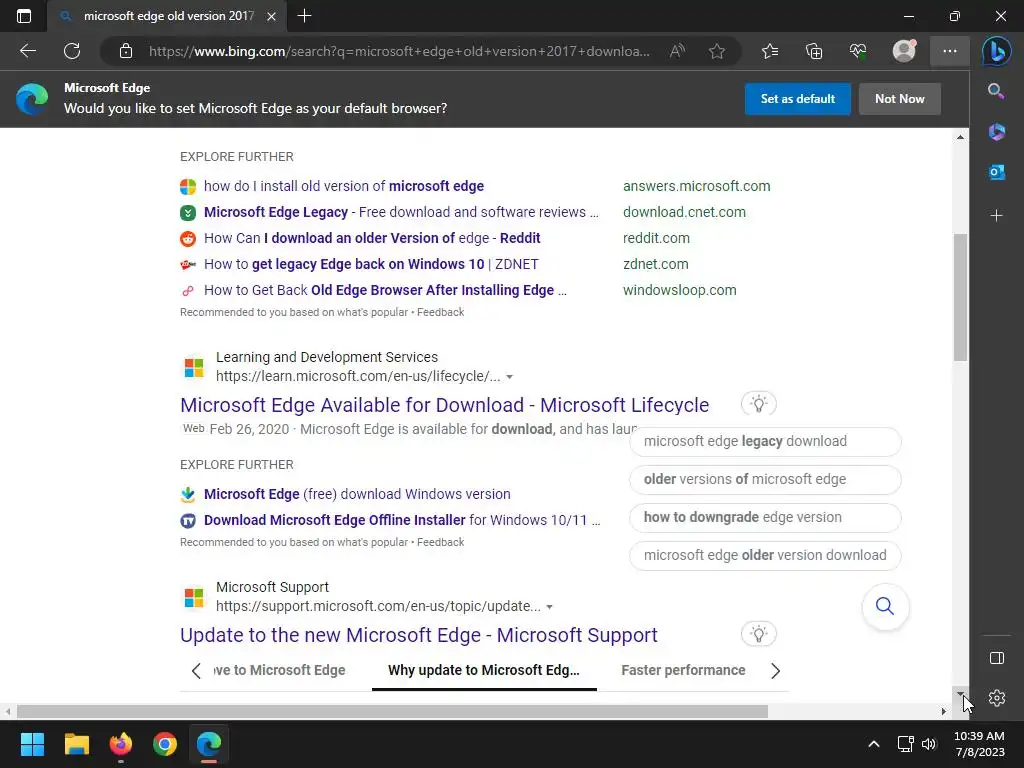Launch File Explorer from taskbar
Screen dimensions: 1024x768
click(76, 744)
